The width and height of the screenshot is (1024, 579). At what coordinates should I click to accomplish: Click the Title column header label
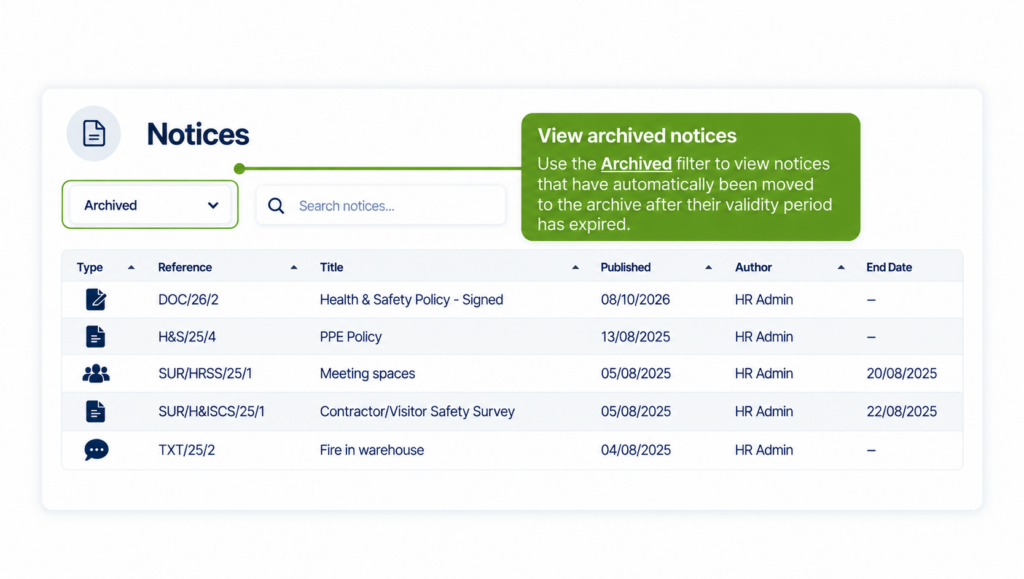(331, 267)
